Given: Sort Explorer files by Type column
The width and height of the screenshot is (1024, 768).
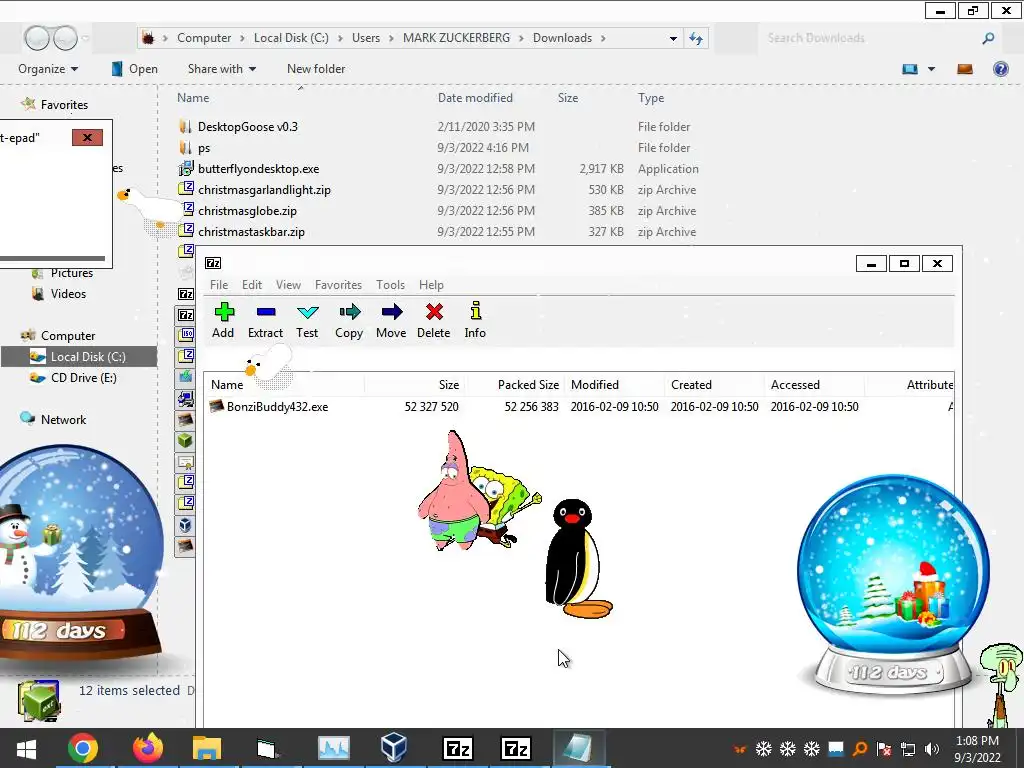Looking at the screenshot, I should (x=650, y=98).
